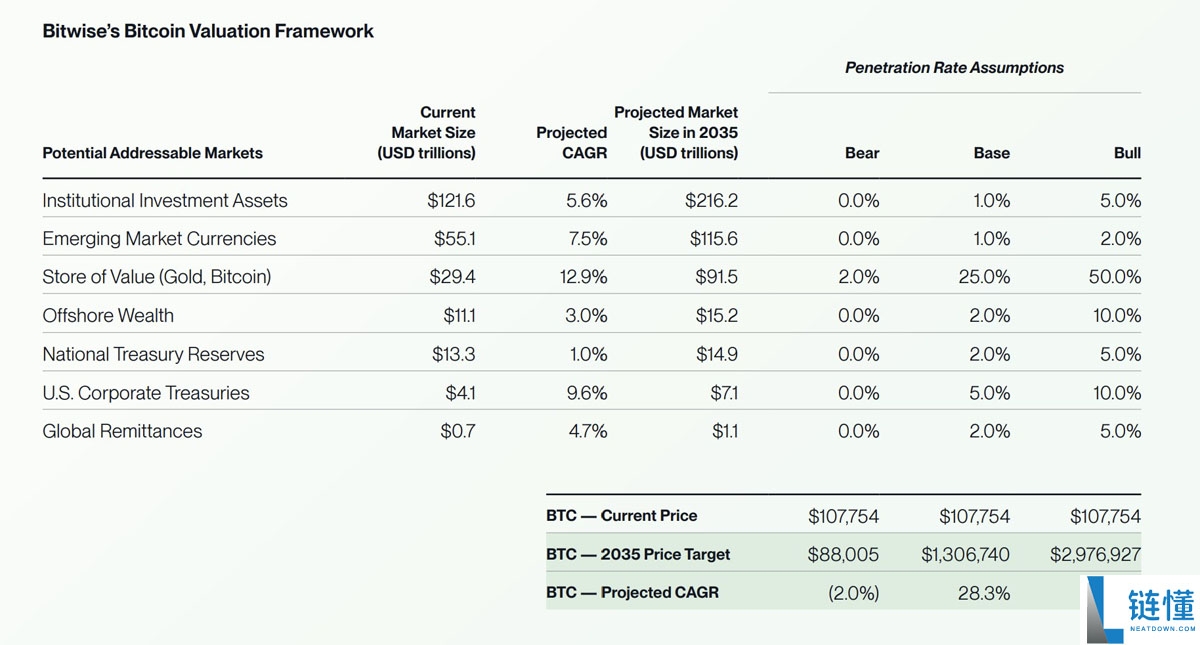Click the Bitwise's Bitcoin Valuation Framework title
This screenshot has height=645, width=1200.
point(208,31)
